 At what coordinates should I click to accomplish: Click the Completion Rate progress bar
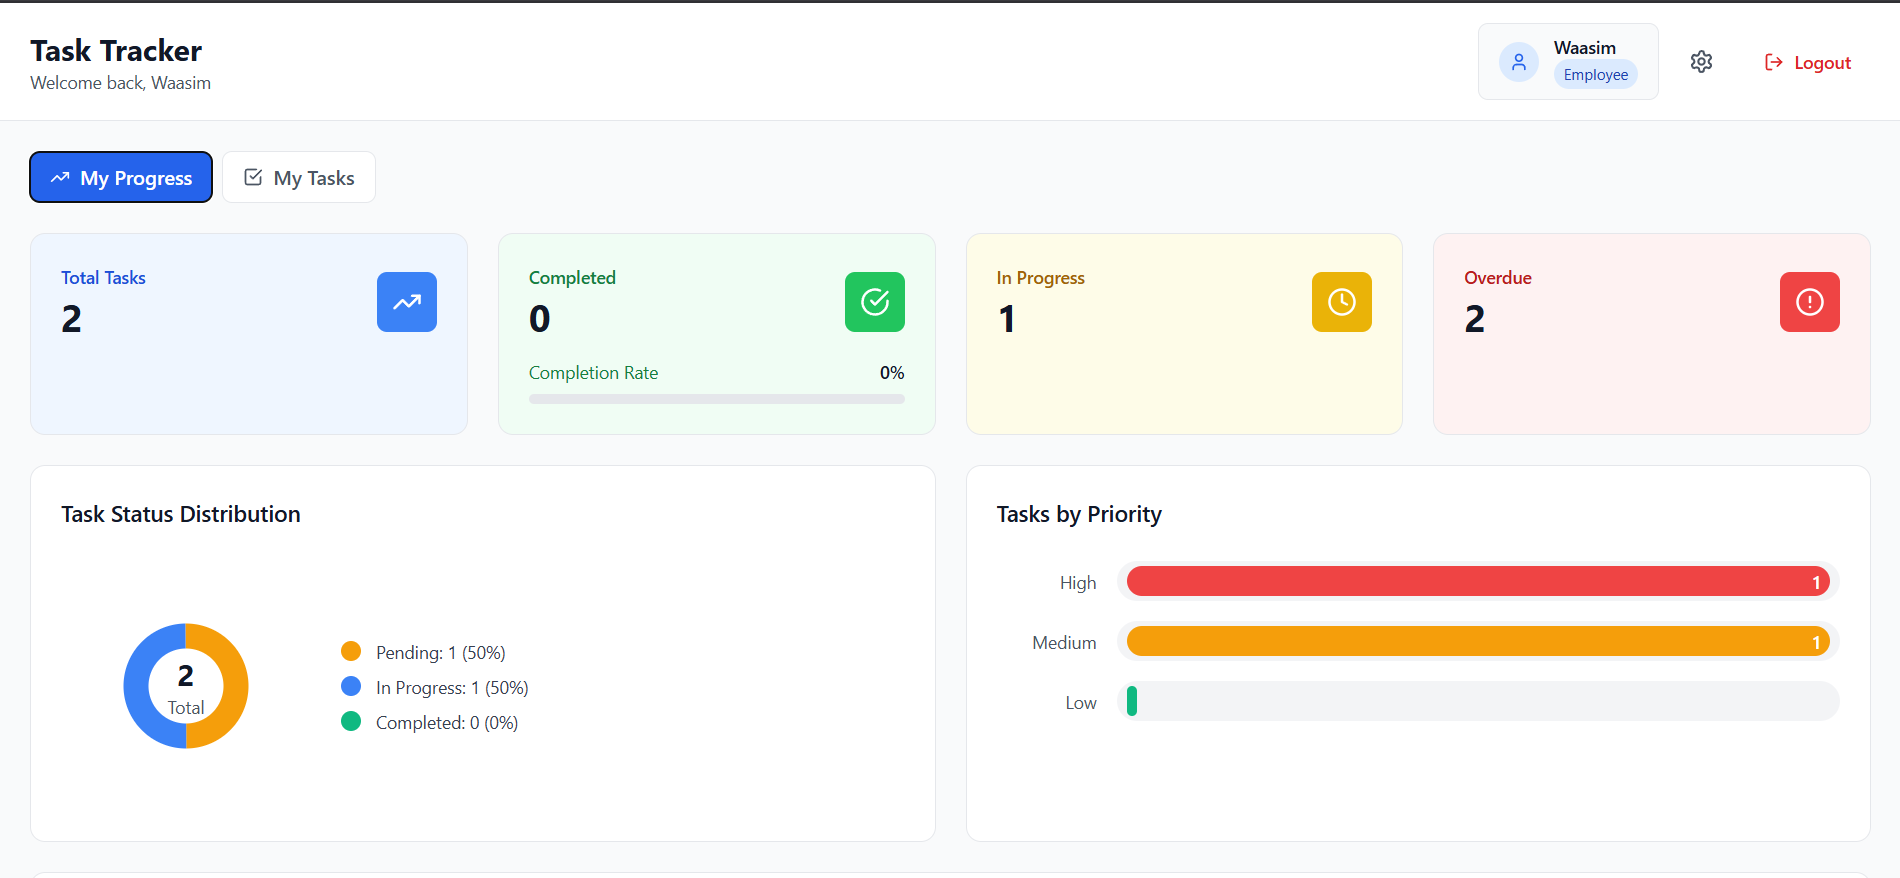tap(717, 399)
